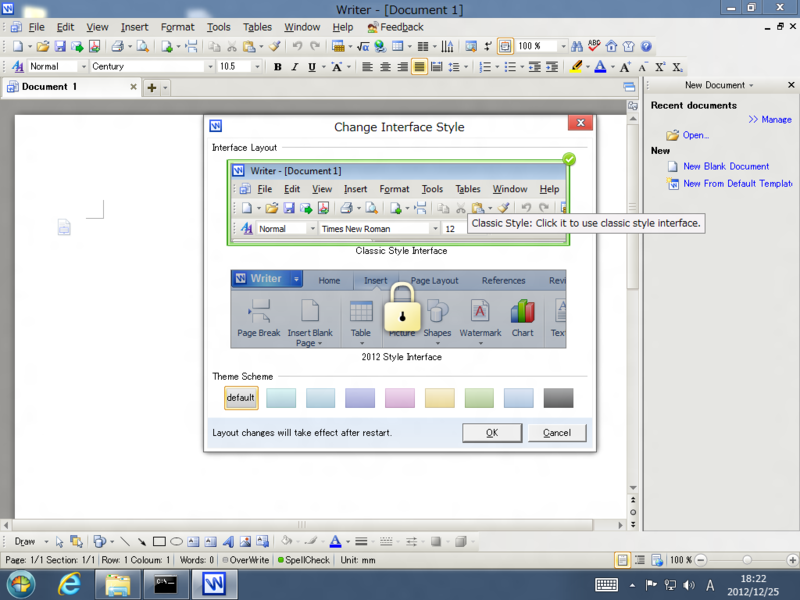Screen dimensions: 800x600
Task: Click New Blank Document link
Action: (726, 166)
